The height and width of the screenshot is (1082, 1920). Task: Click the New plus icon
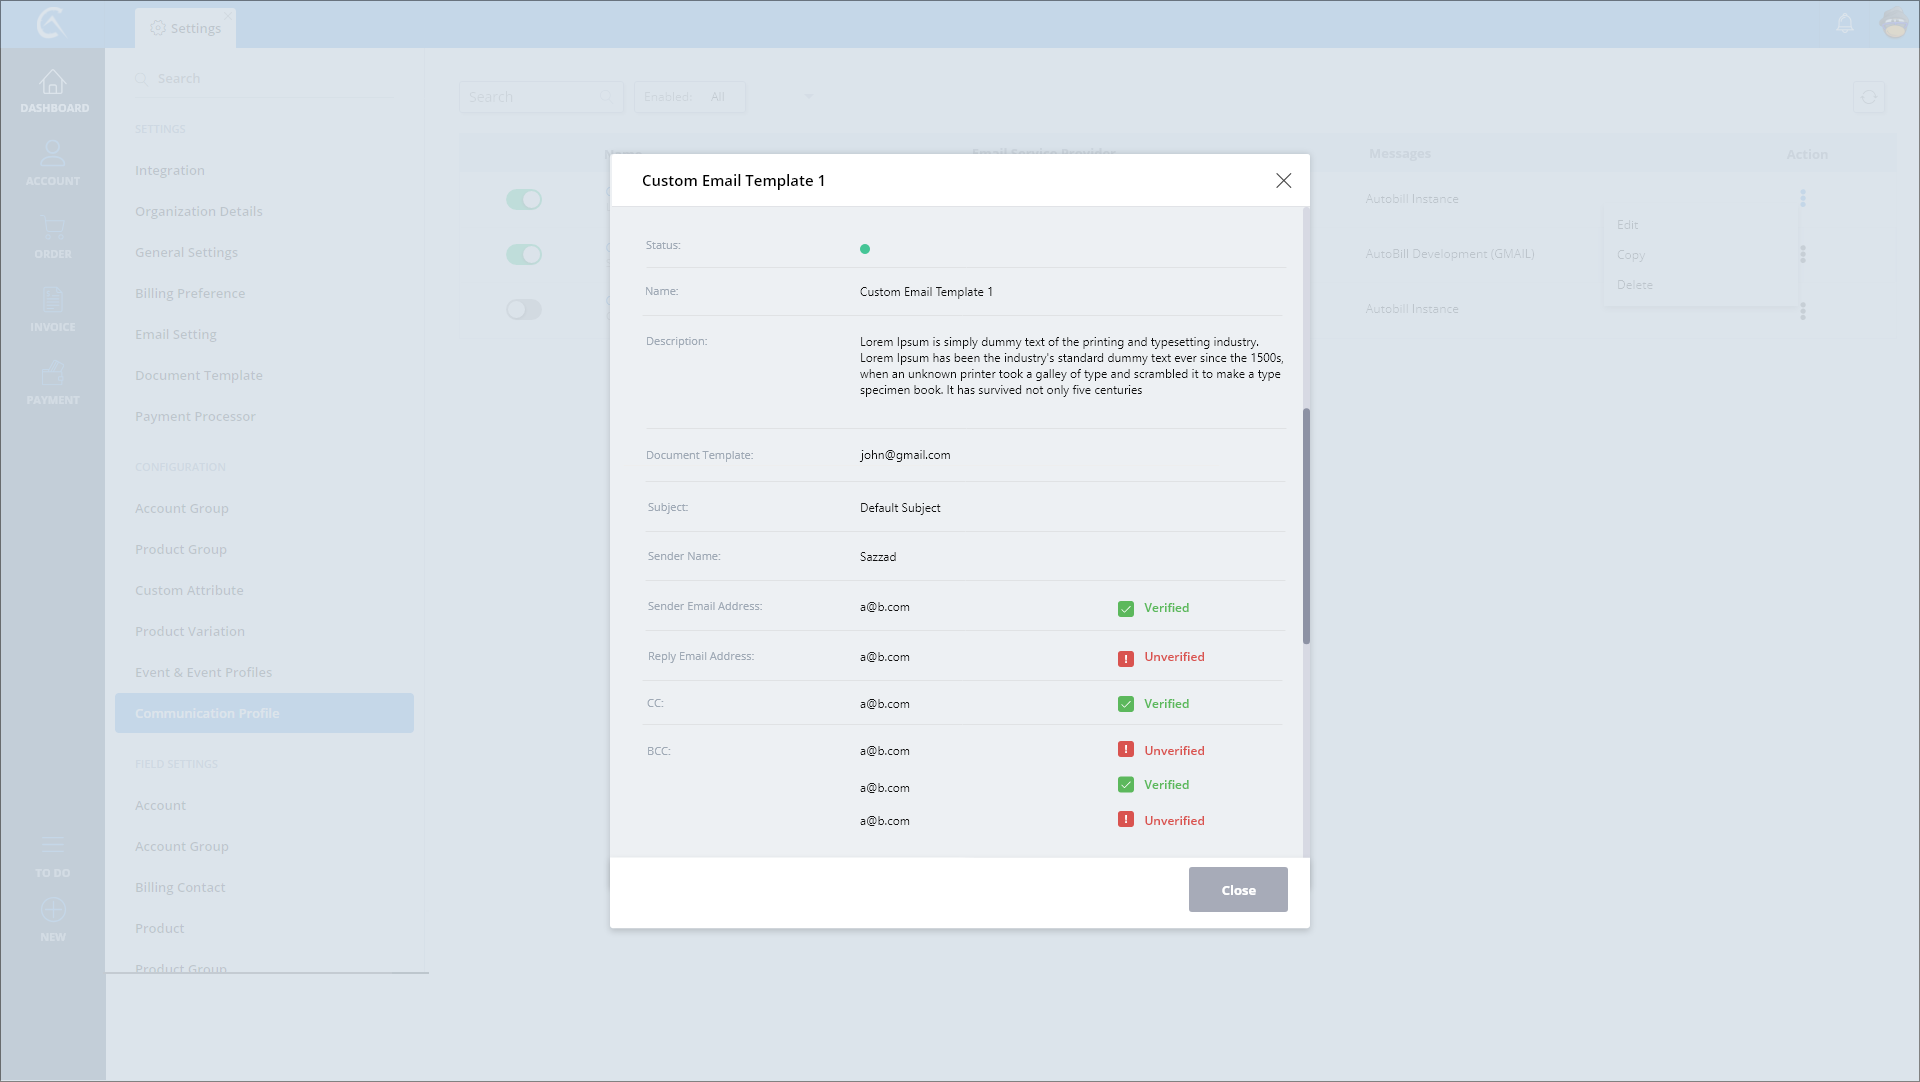(x=53, y=910)
